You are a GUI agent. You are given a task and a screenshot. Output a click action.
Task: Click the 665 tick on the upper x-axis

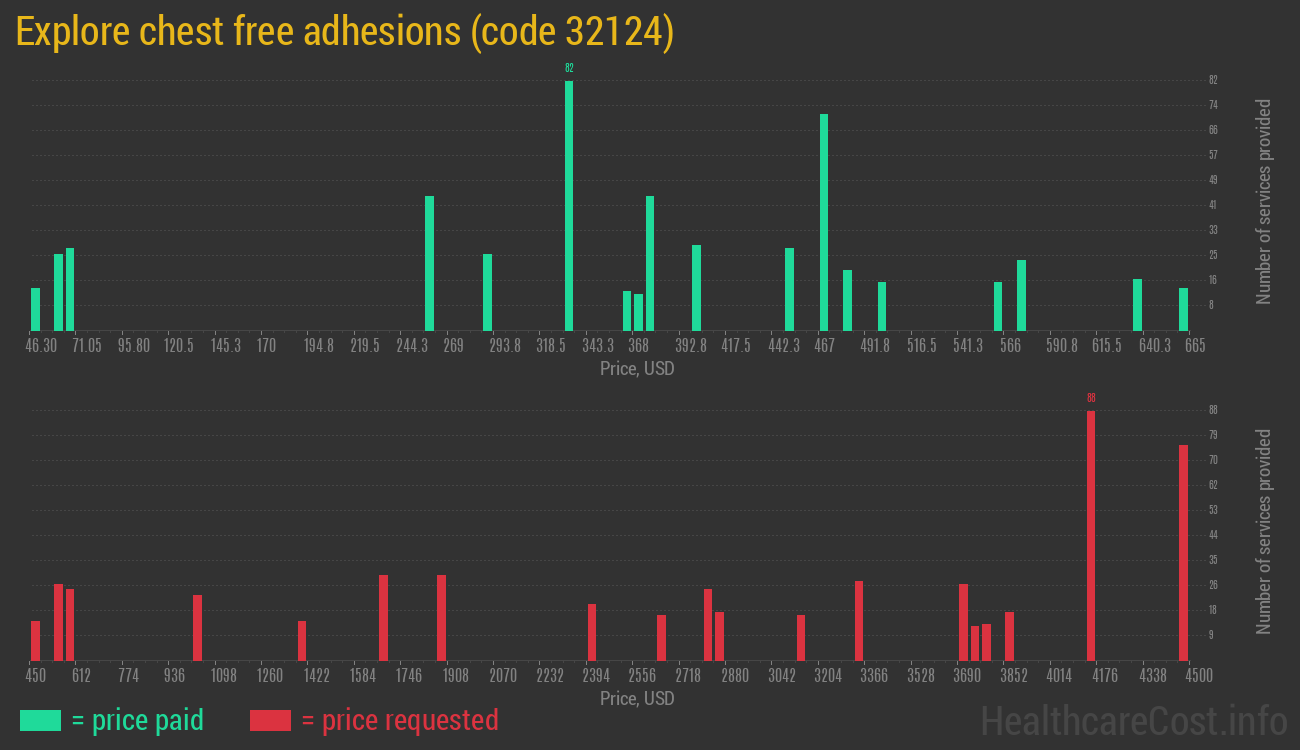[1195, 346]
